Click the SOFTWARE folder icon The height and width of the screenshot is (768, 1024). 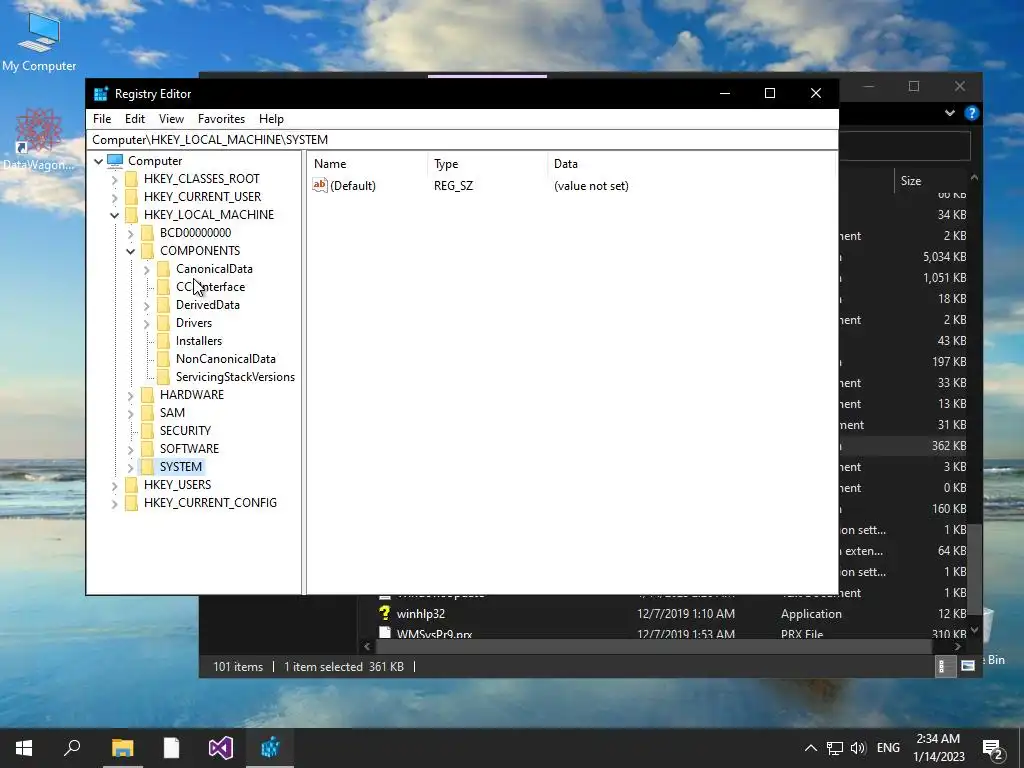point(148,449)
